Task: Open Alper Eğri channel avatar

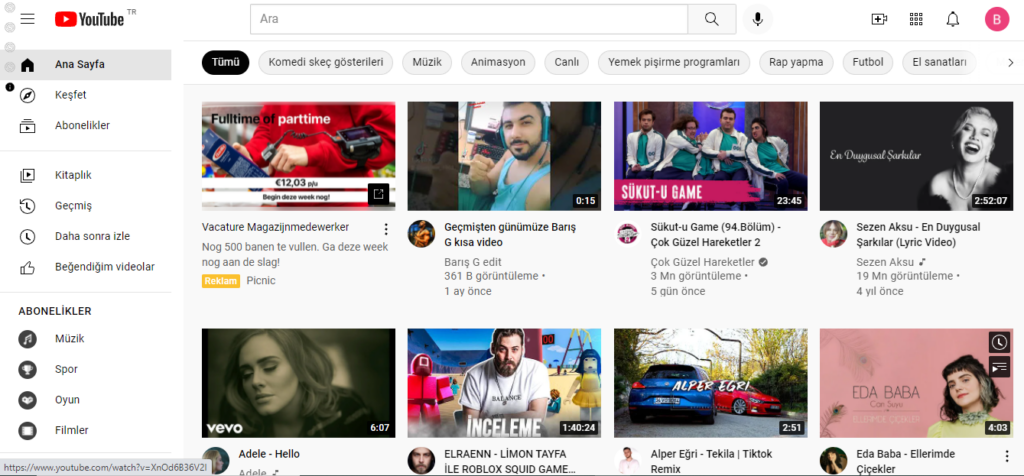Action: tap(628, 460)
